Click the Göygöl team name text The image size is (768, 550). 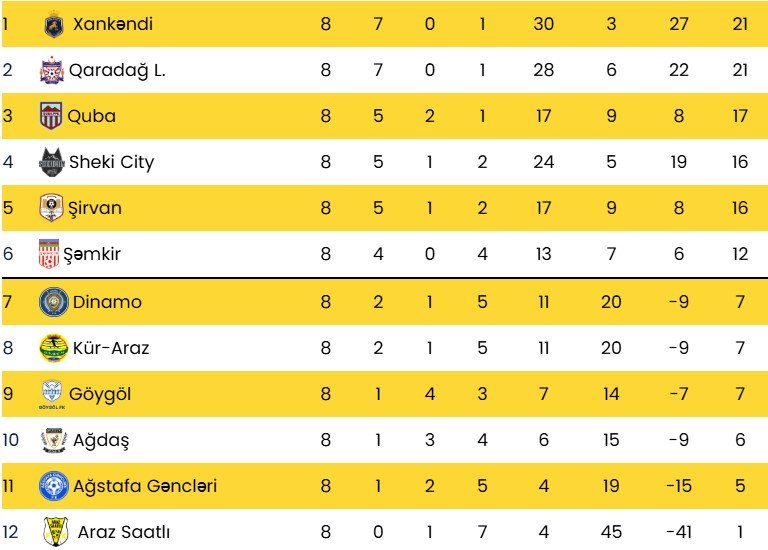click(100, 394)
